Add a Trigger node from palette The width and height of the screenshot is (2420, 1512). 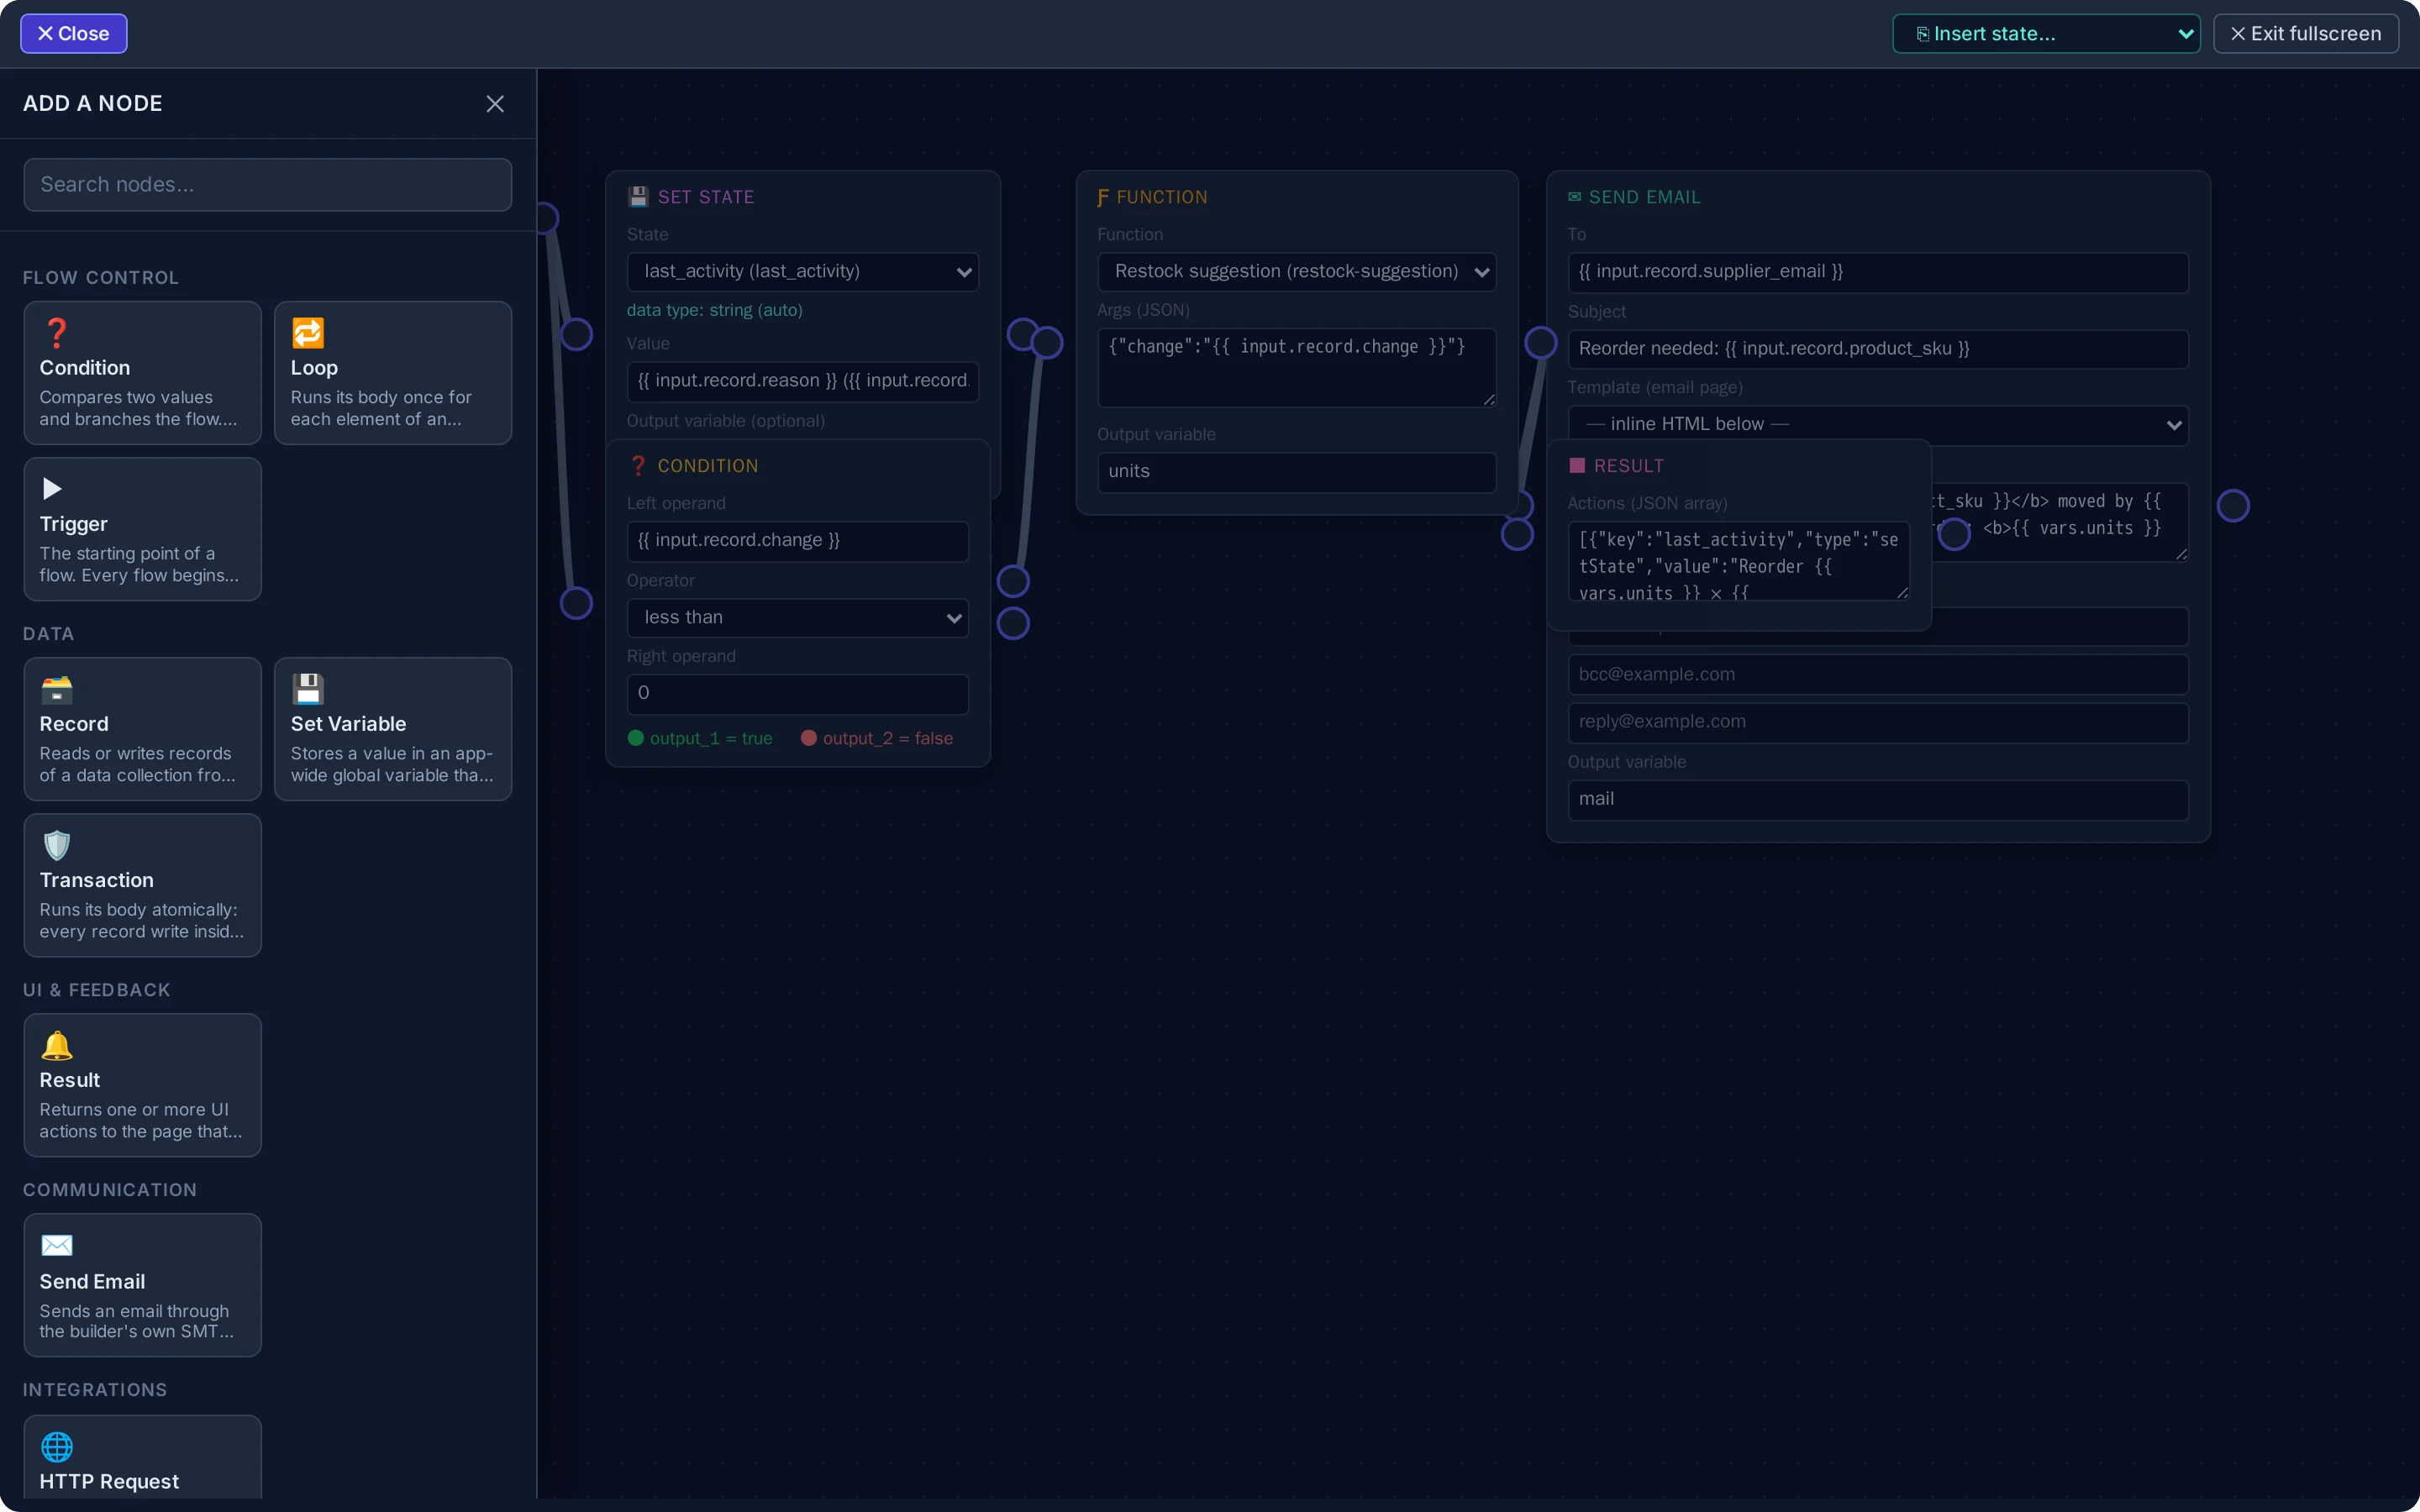[142, 529]
